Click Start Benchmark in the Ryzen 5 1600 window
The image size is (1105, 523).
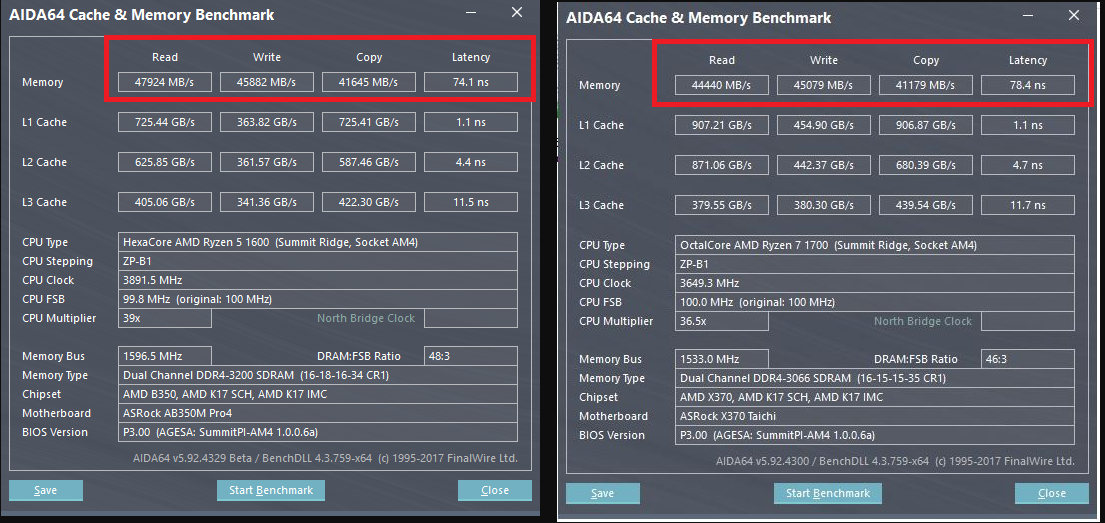click(271, 490)
